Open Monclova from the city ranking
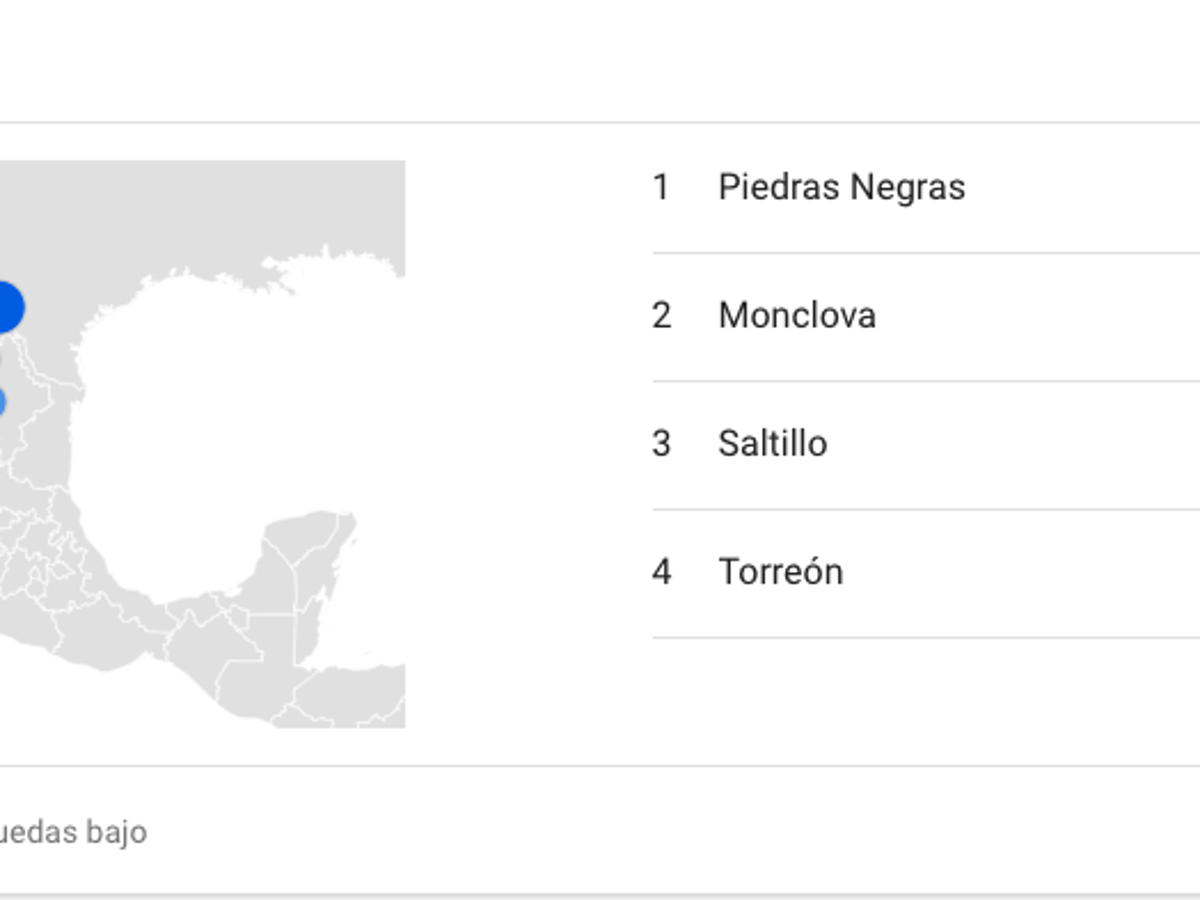Viewport: 1200px width, 900px height. 797,315
